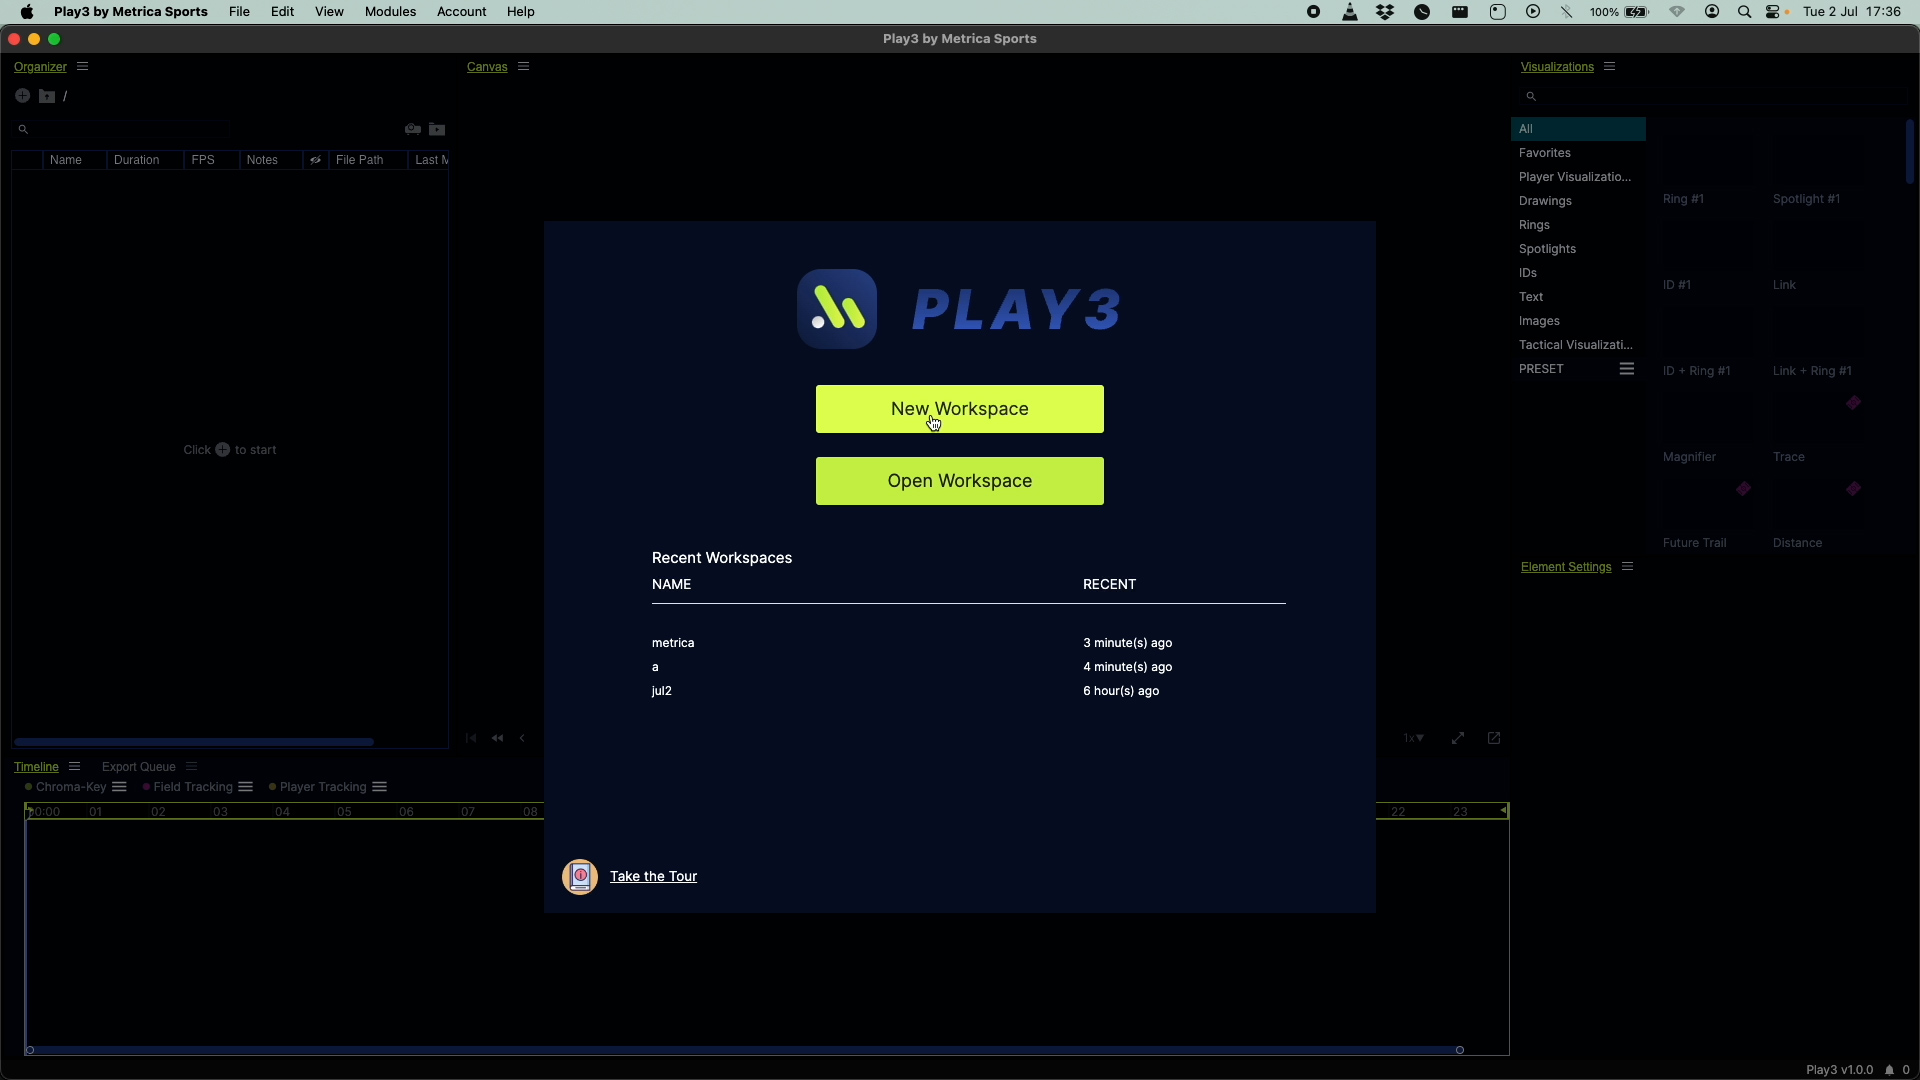Open the Modules menu
Viewport: 1920px width, 1080px height.
tap(390, 12)
